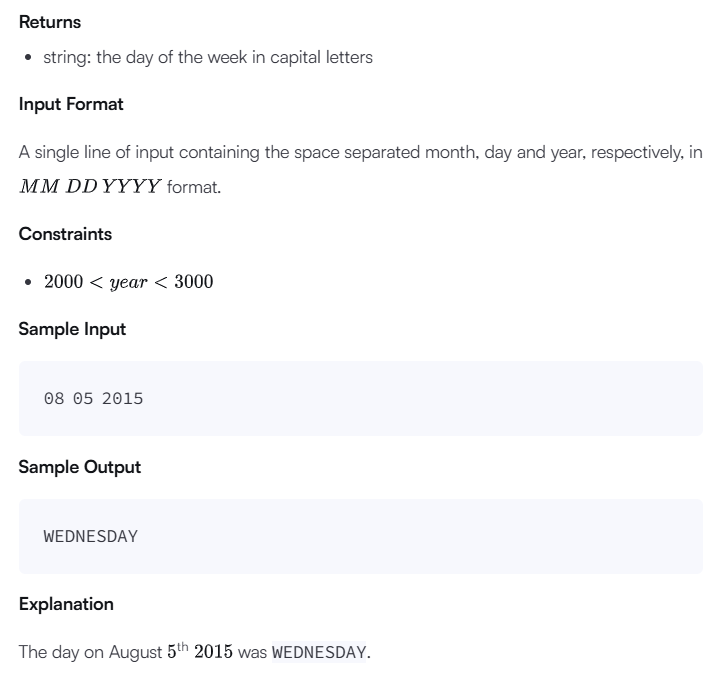Viewport: 723px width, 674px height.
Task: Click the Sample Input heading
Action: (x=72, y=329)
